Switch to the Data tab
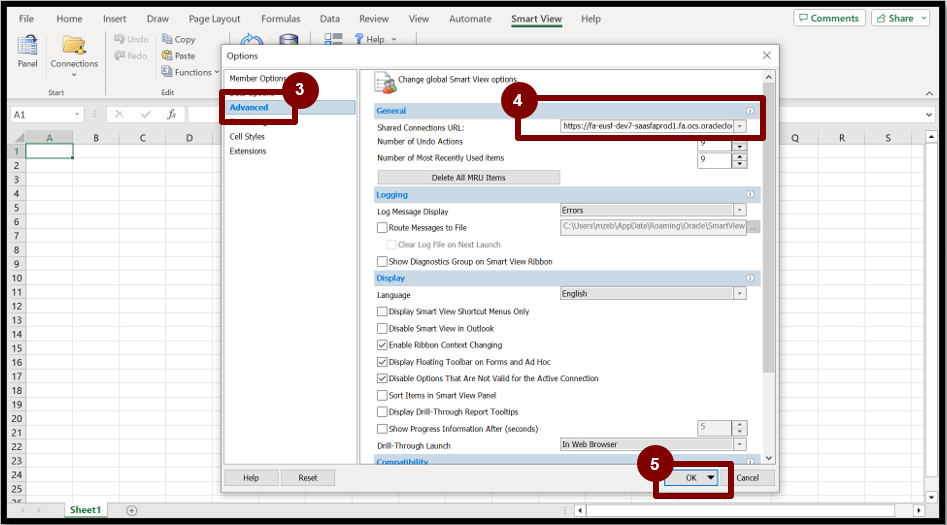The height and width of the screenshot is (525, 947). 330,19
